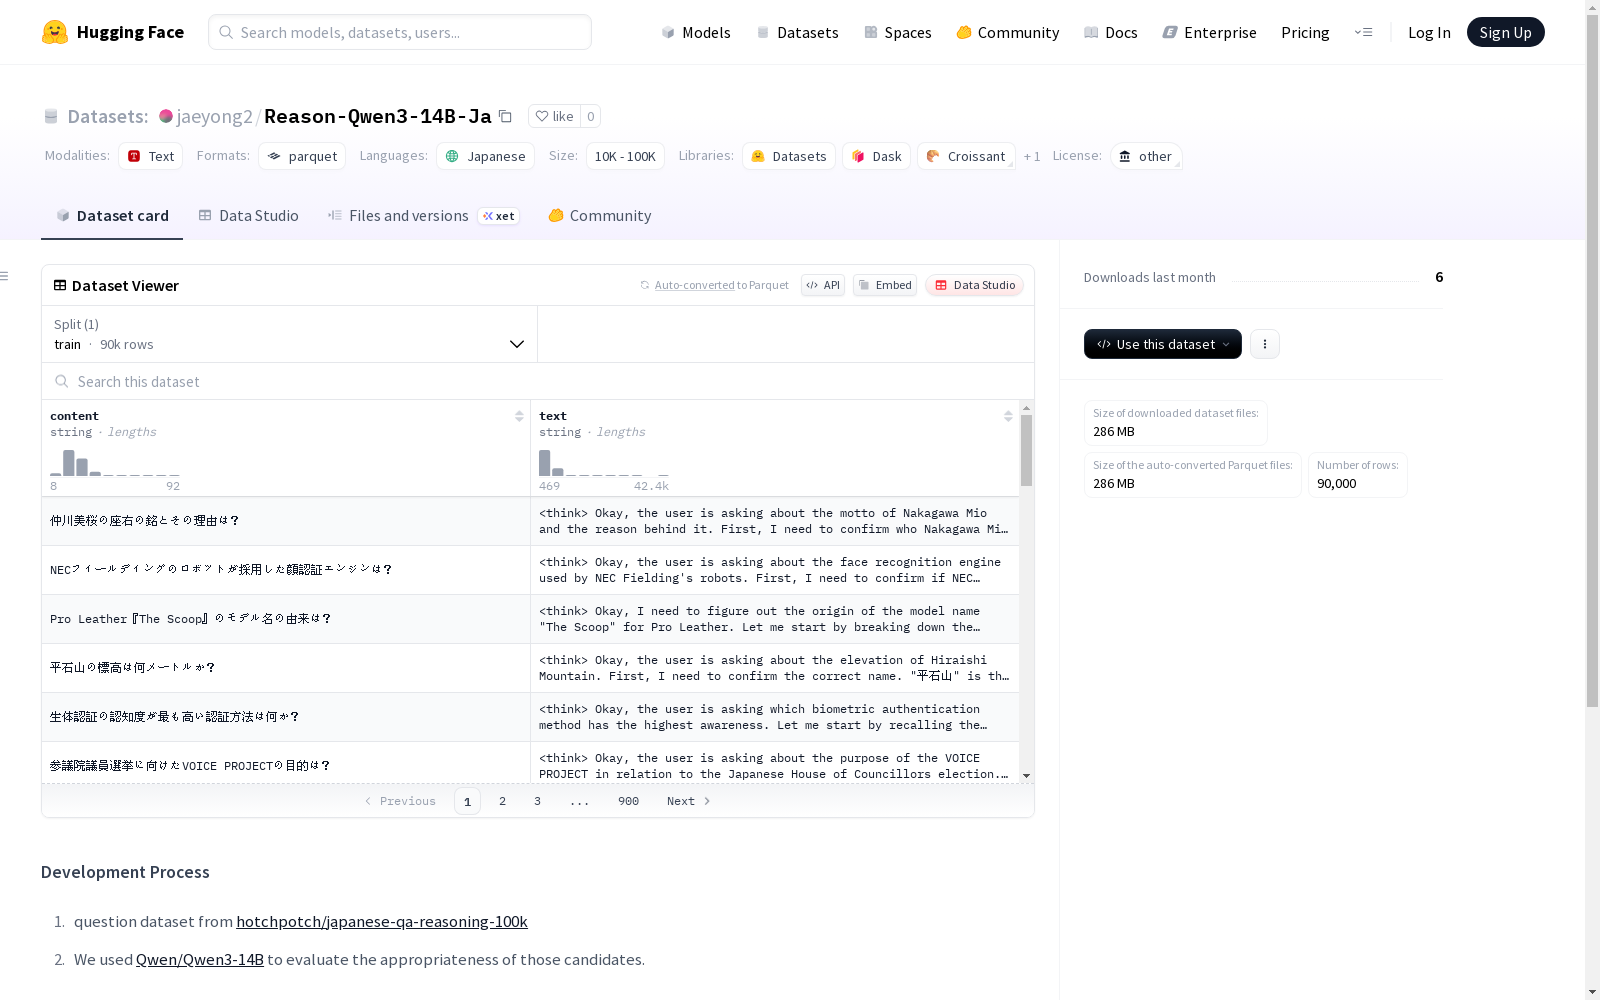Open the three-dot options beside Use this dataset
The width and height of the screenshot is (1600, 1000).
1265,344
